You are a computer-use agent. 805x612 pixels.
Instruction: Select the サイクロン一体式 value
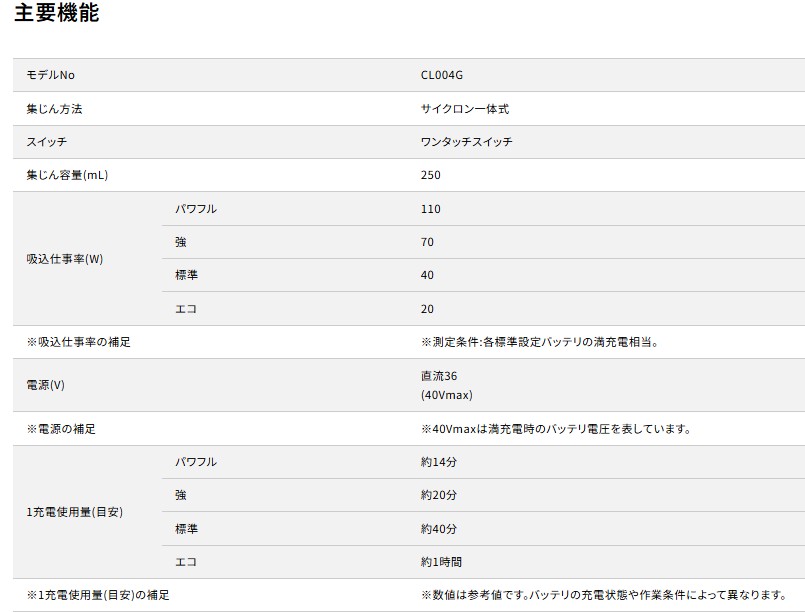[x=465, y=109]
